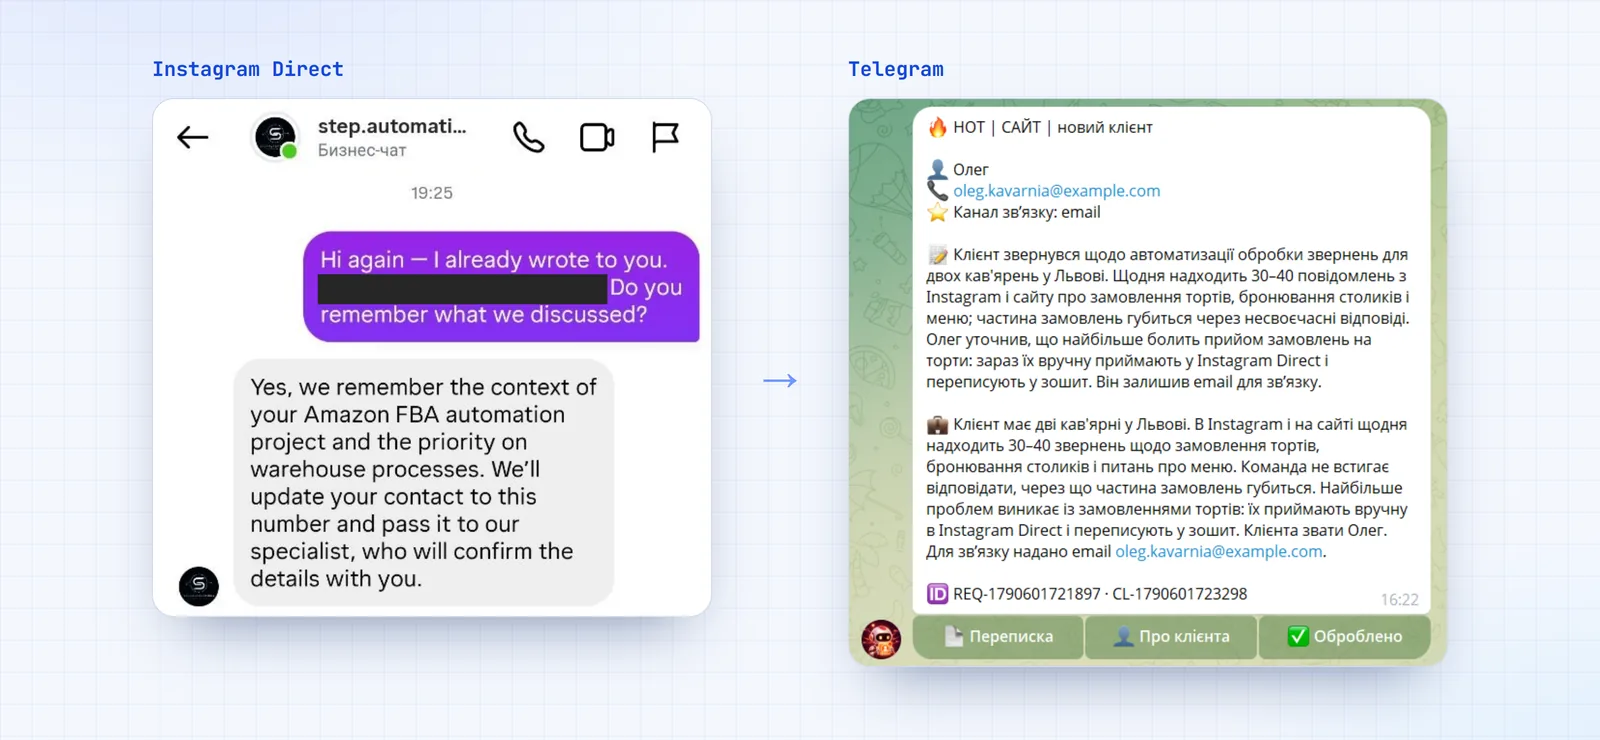Screen dimensions: 1600x740
Task: Click the 'Telegram' heading label
Action: (896, 69)
